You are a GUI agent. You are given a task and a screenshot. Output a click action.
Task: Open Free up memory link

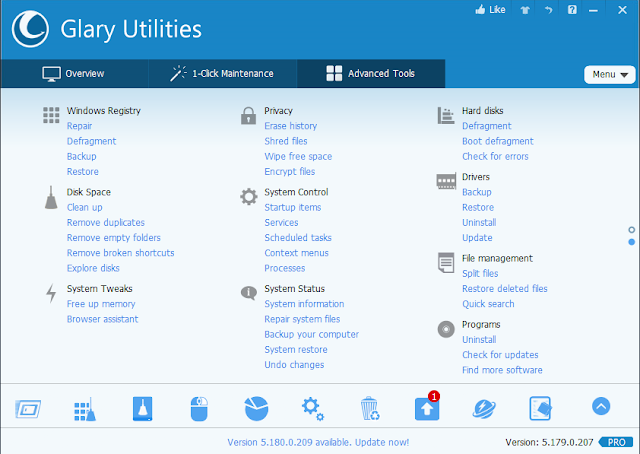pos(101,304)
